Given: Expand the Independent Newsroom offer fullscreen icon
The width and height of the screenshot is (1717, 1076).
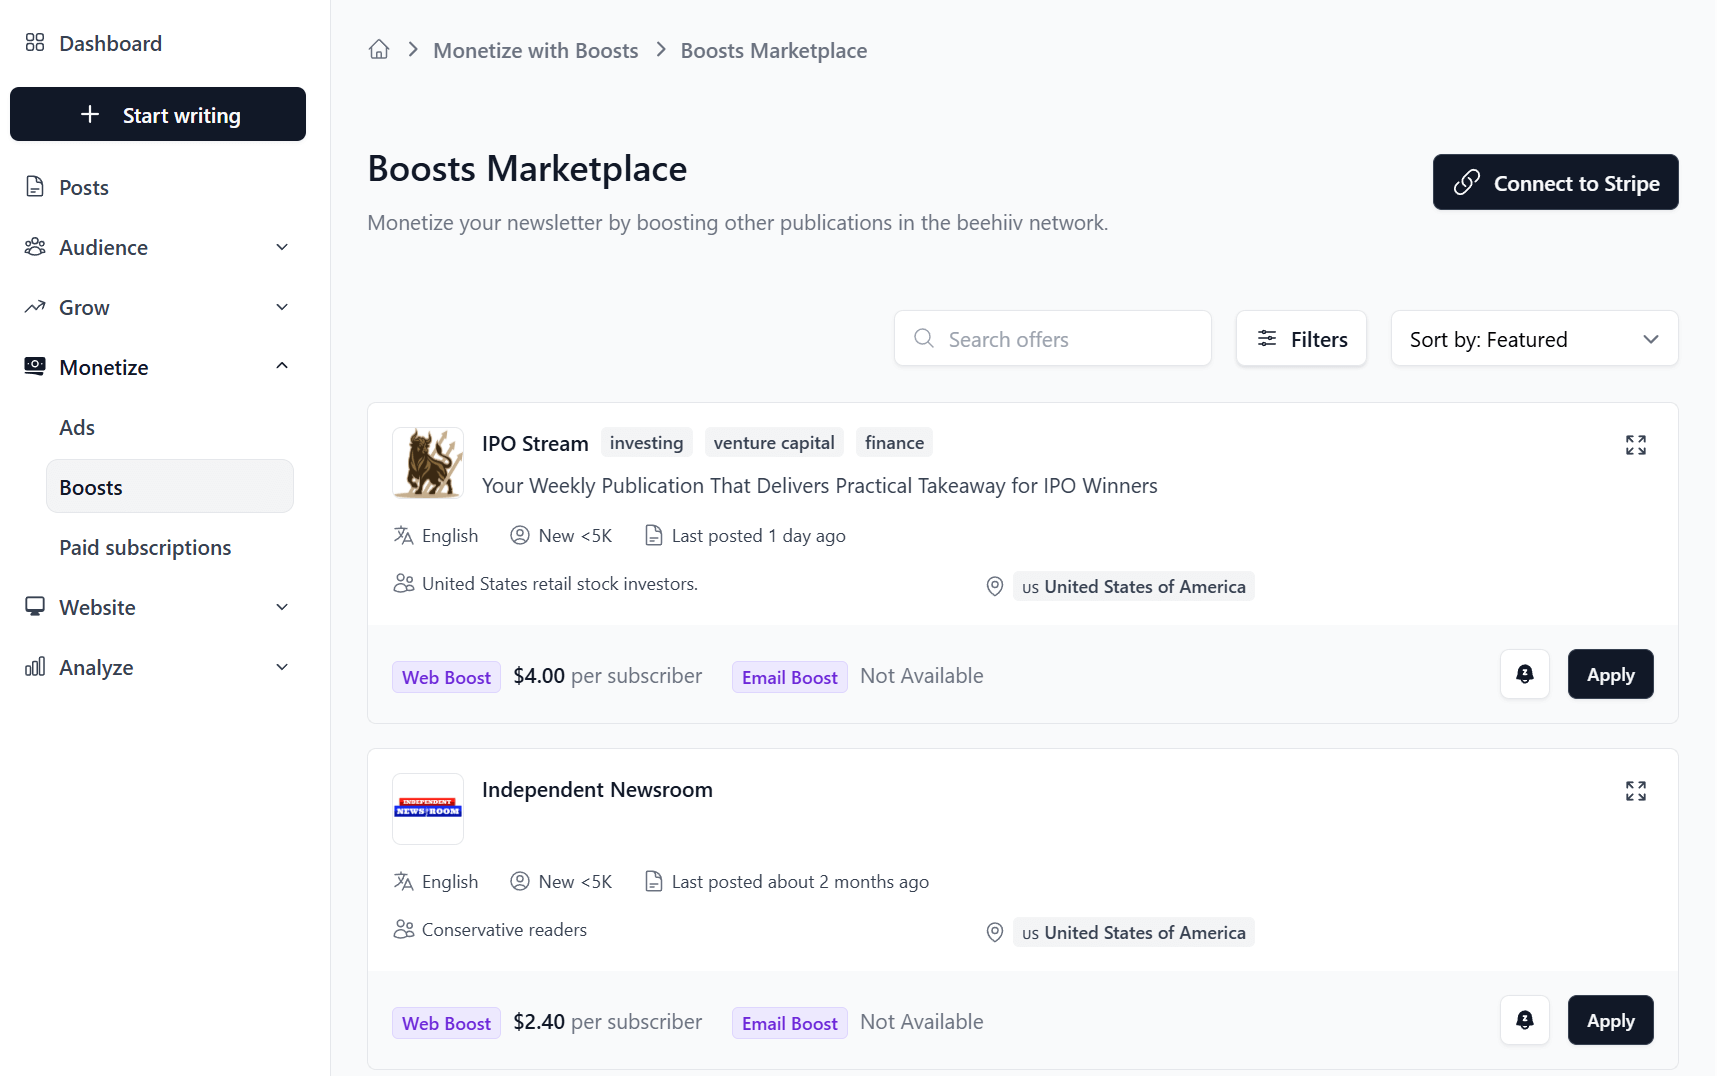Looking at the screenshot, I should pyautogui.click(x=1636, y=790).
